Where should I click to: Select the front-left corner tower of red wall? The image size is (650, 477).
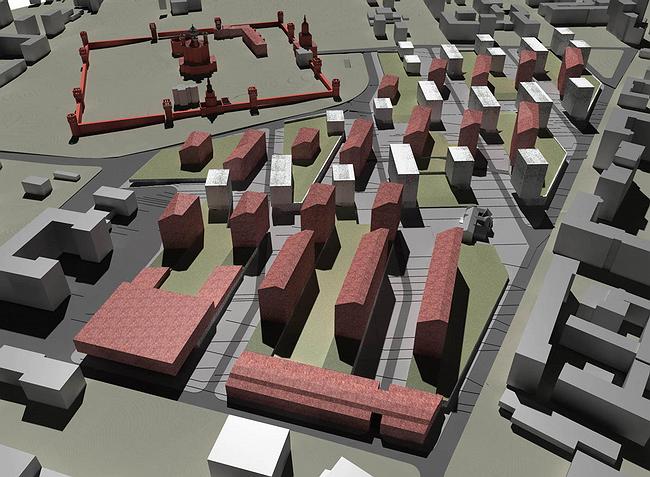[73, 122]
